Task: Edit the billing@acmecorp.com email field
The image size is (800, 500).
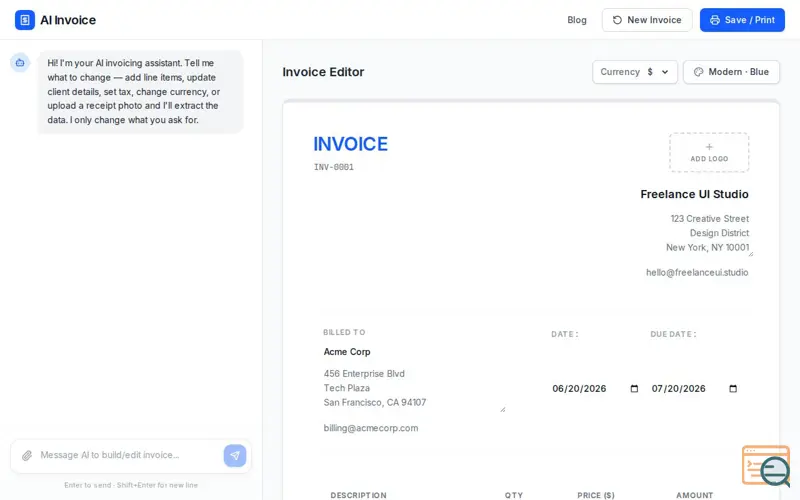Action: pos(371,428)
